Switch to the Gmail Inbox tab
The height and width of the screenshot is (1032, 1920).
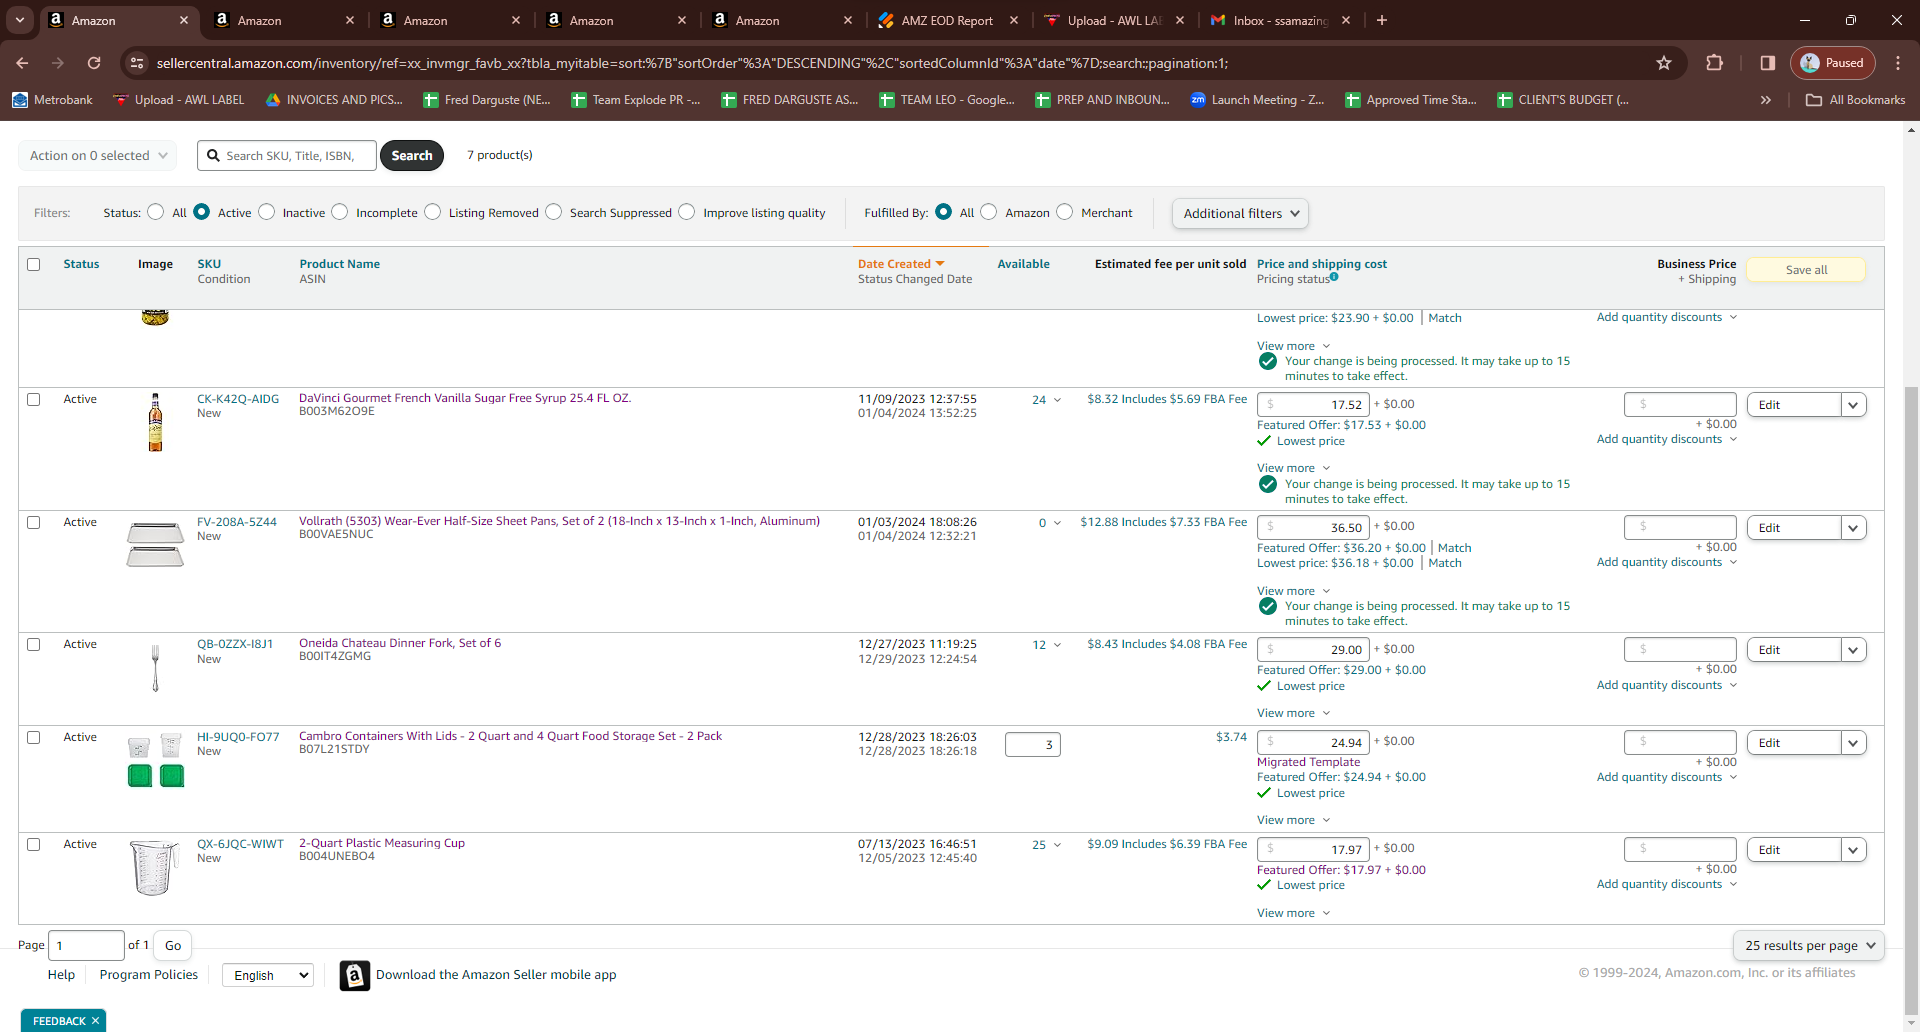tap(1279, 20)
